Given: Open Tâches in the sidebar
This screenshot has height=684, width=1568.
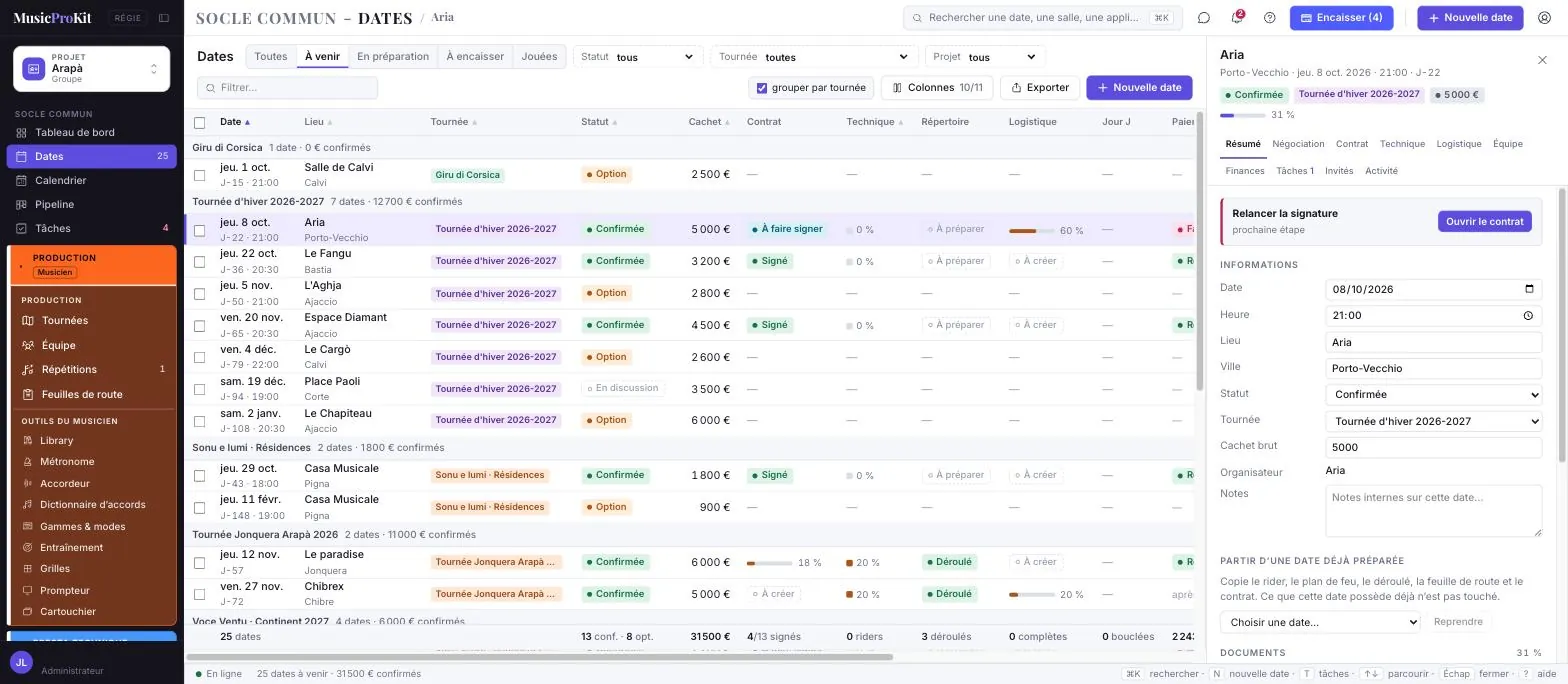Looking at the screenshot, I should click(91, 228).
